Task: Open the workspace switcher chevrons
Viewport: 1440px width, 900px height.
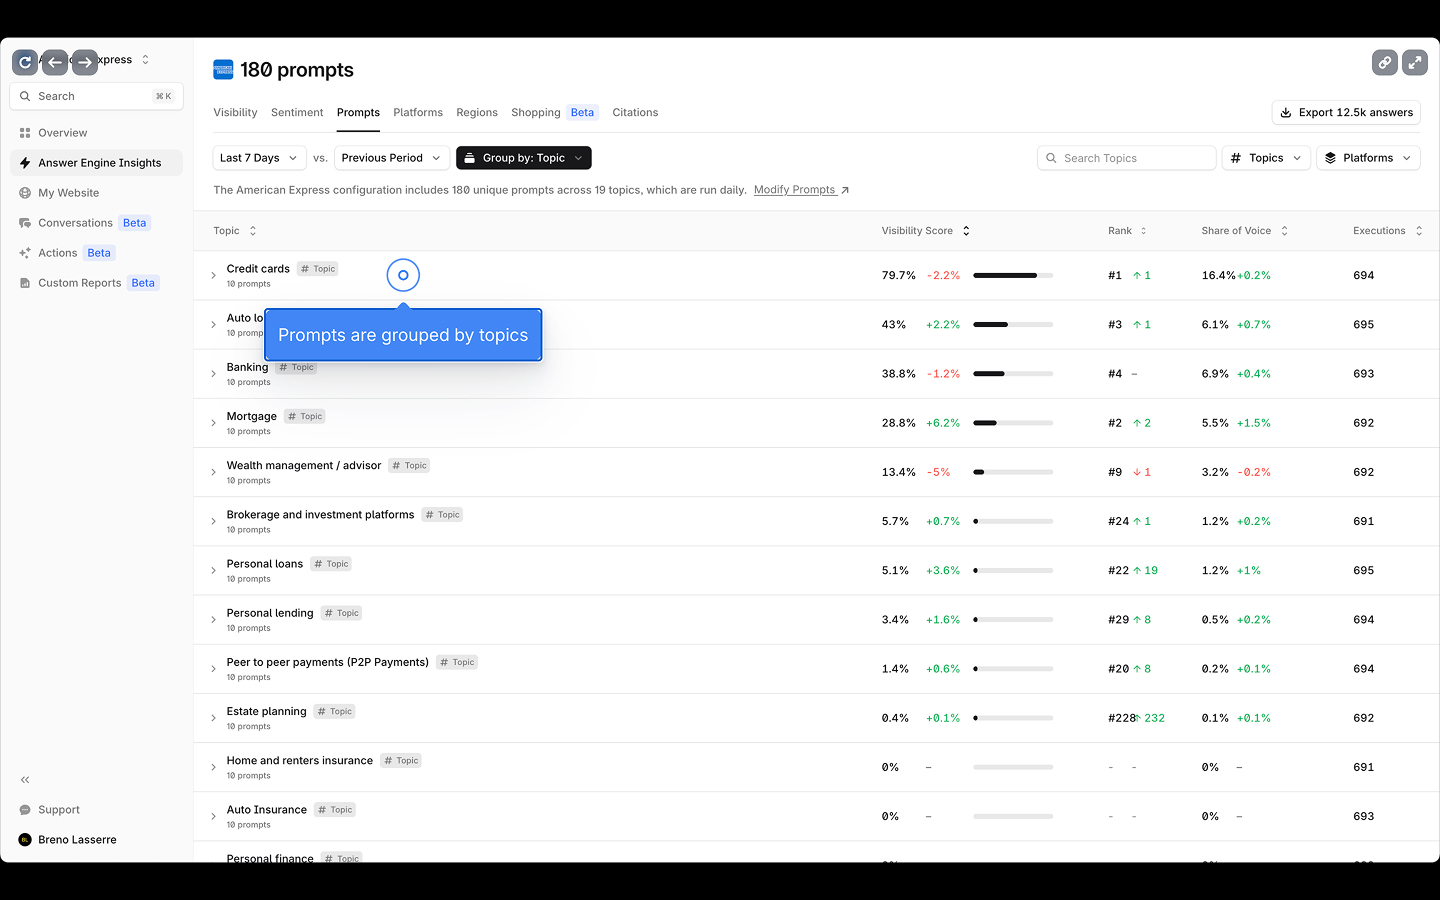Action: 145,60
